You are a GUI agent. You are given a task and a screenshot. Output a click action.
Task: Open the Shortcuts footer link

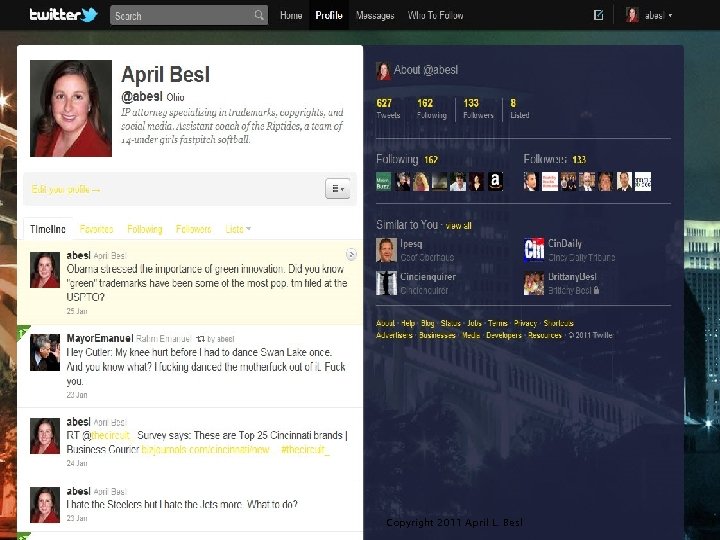pos(558,323)
